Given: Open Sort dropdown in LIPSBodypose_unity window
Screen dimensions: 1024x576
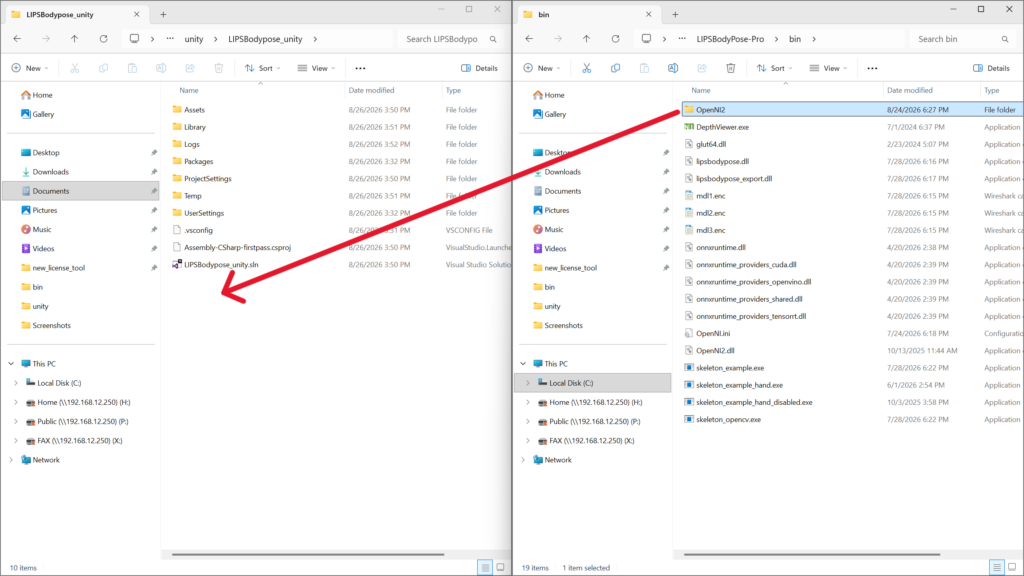Looking at the screenshot, I should pyautogui.click(x=262, y=68).
